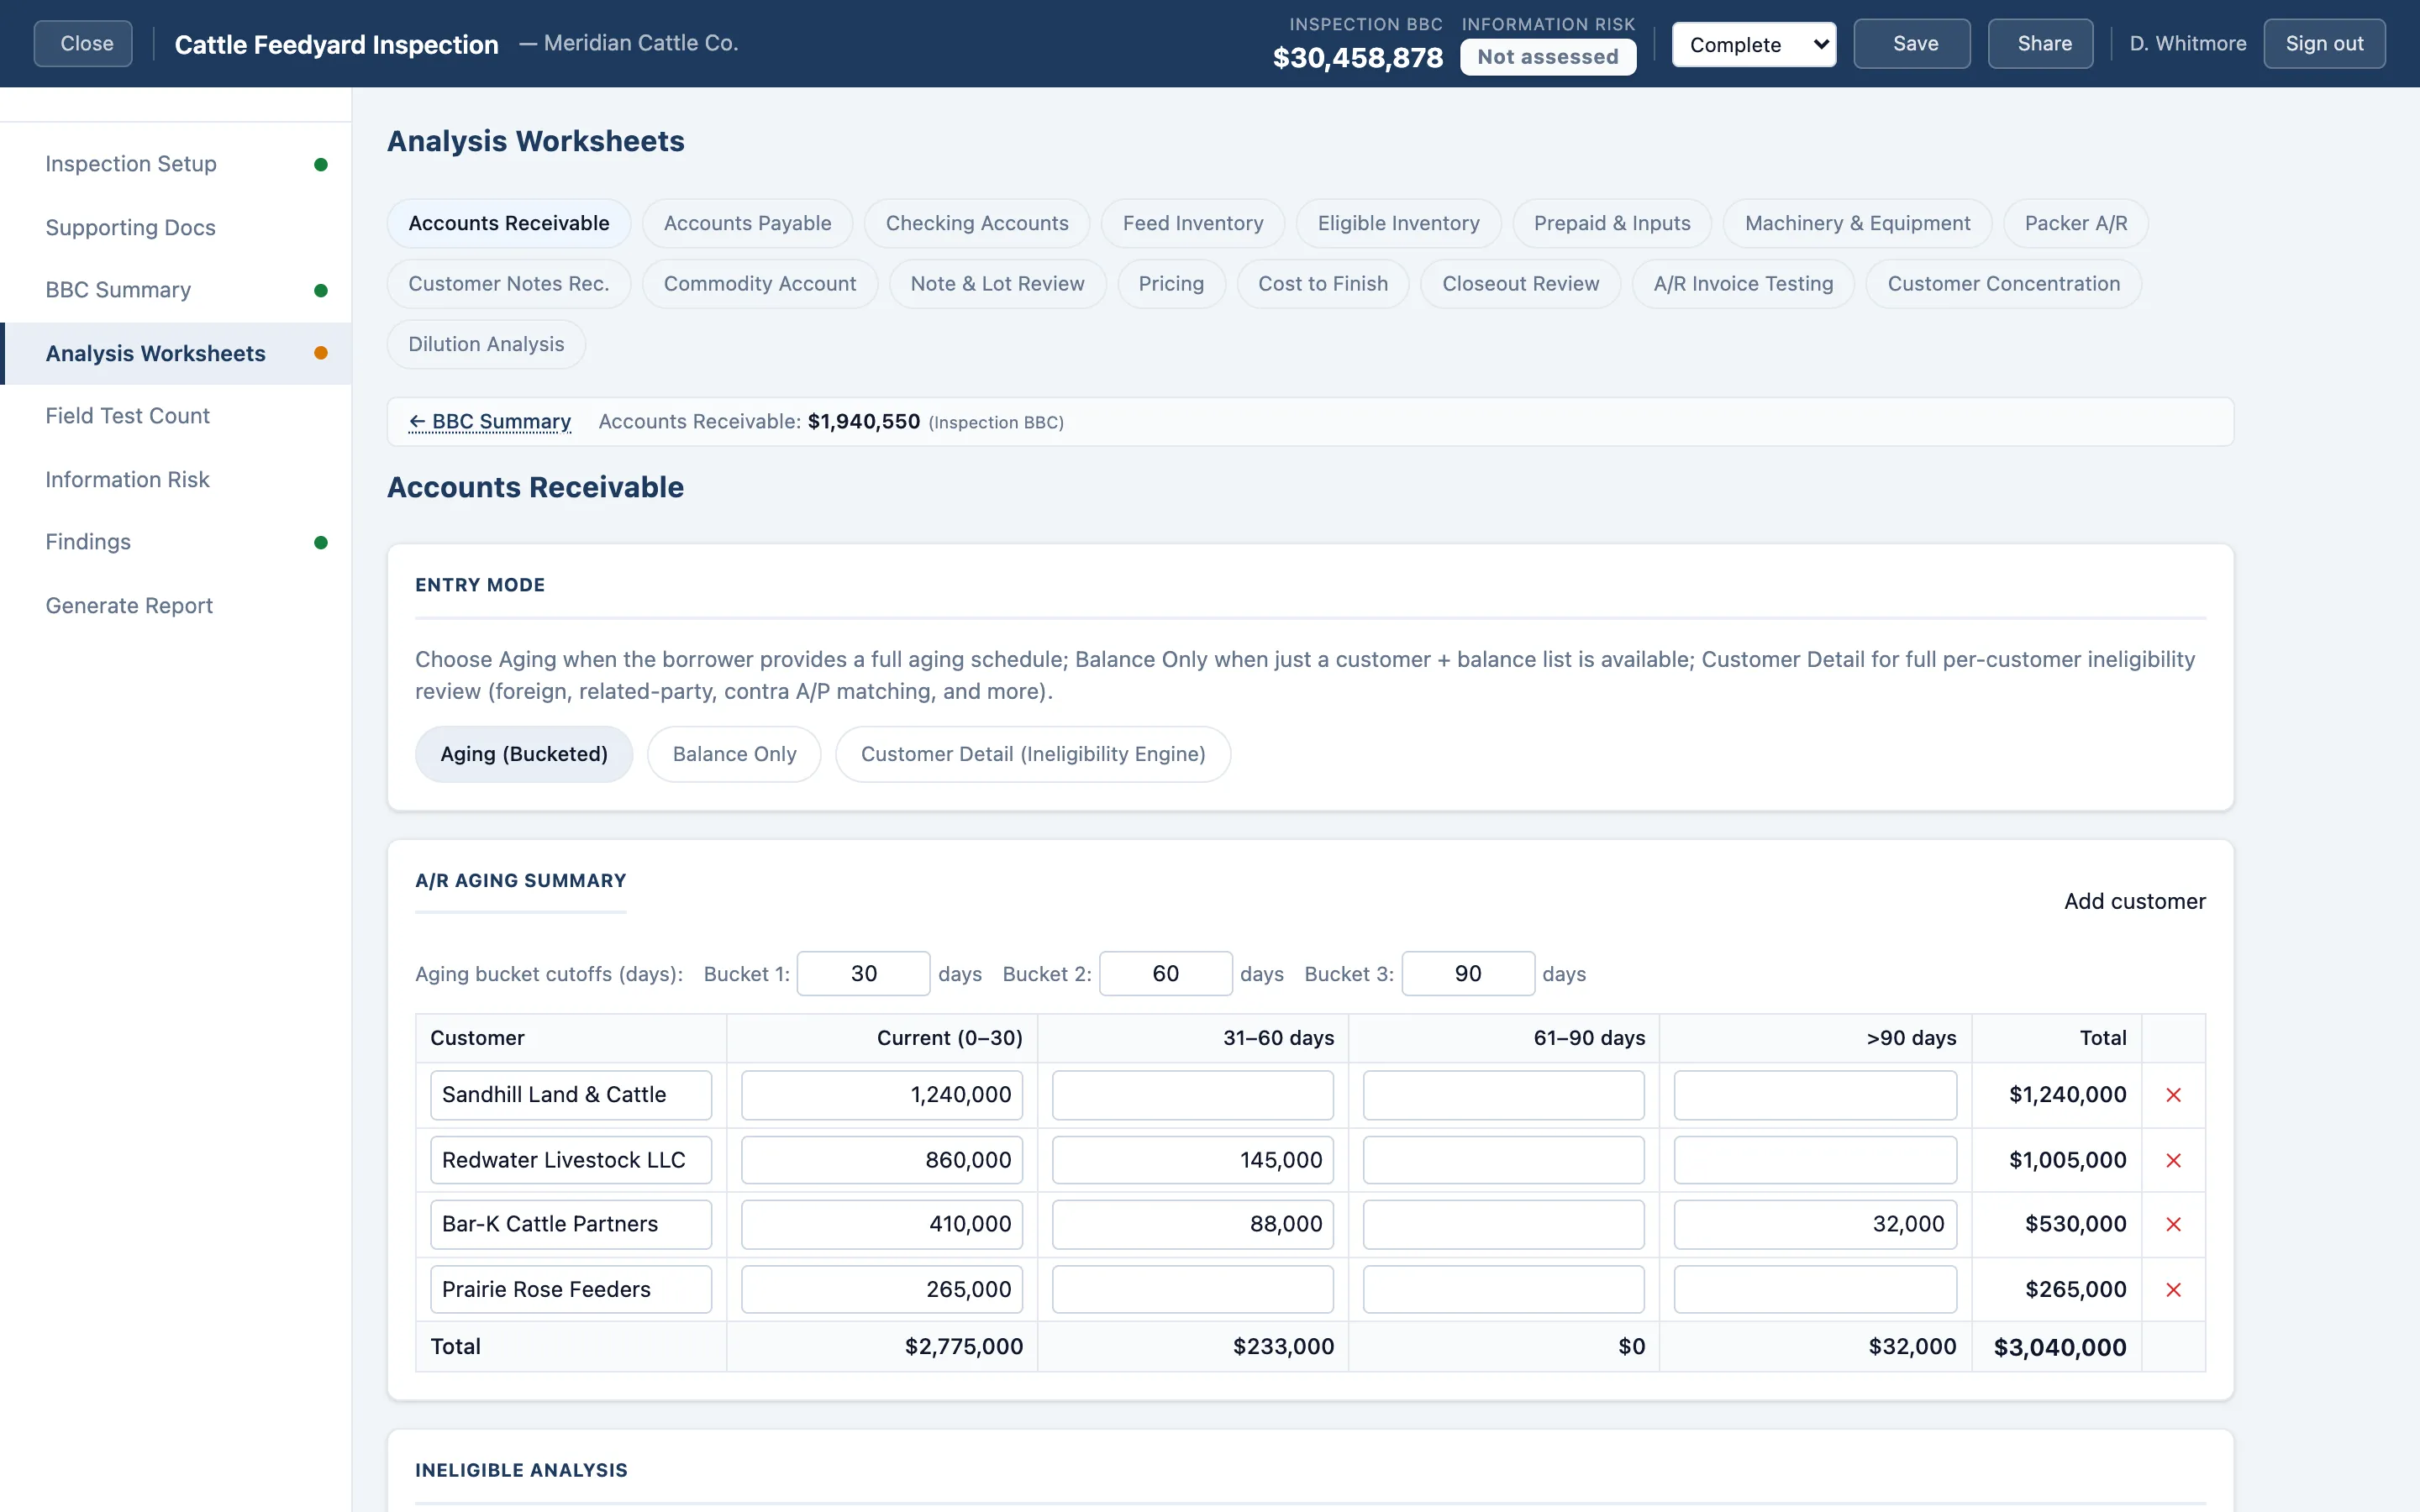This screenshot has width=2420, height=1512.
Task: Open Customer Notes Rec. worksheet
Action: pos(509,284)
